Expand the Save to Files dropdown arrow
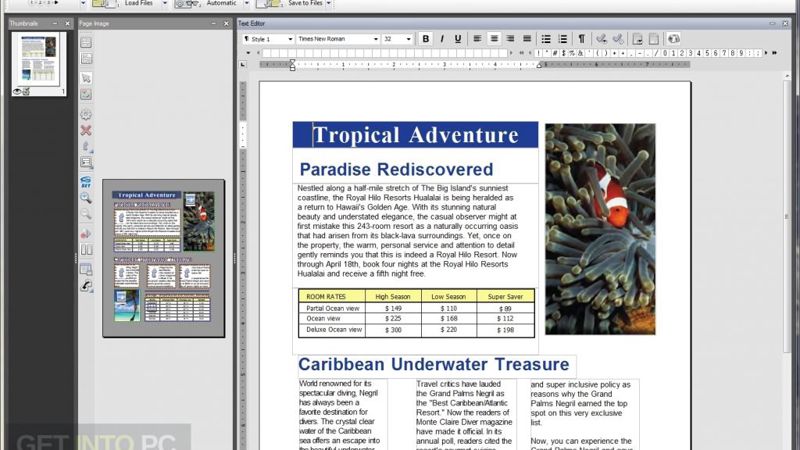Image resolution: width=800 pixels, height=450 pixels. coord(329,3)
